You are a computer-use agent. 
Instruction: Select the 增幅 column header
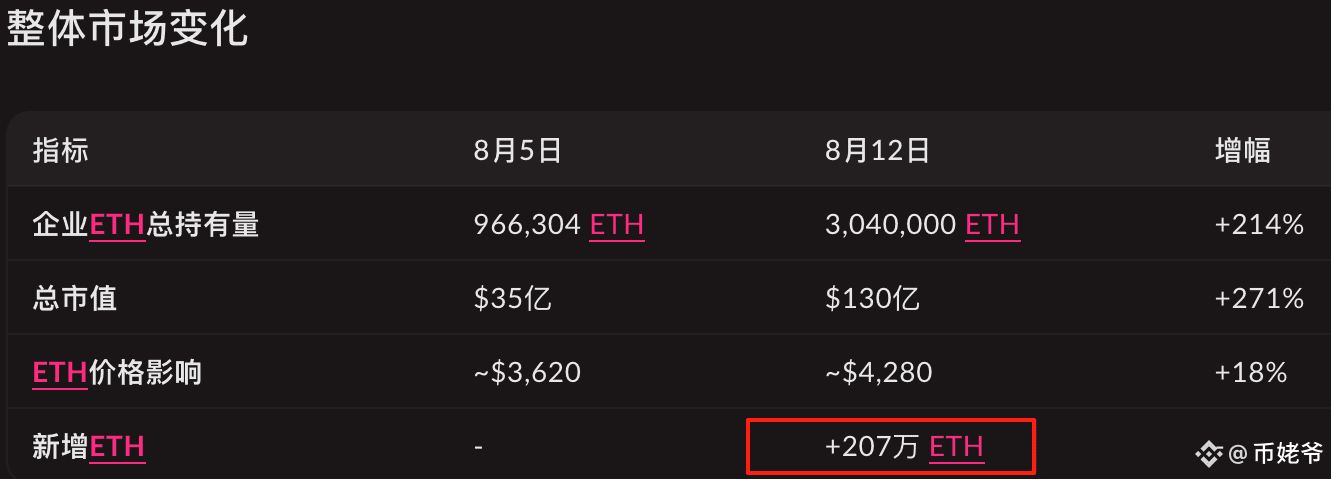[1243, 151]
